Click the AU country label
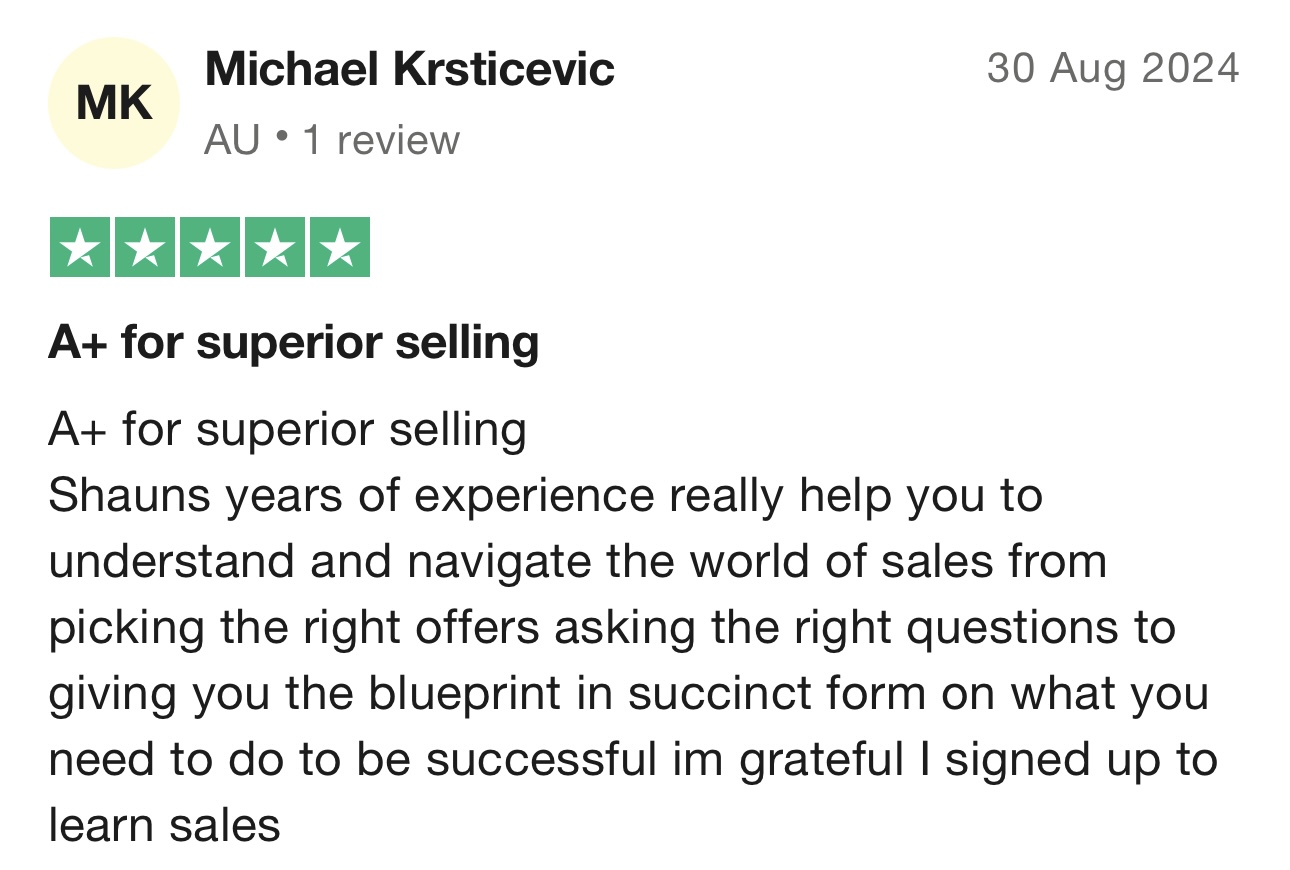 [232, 141]
